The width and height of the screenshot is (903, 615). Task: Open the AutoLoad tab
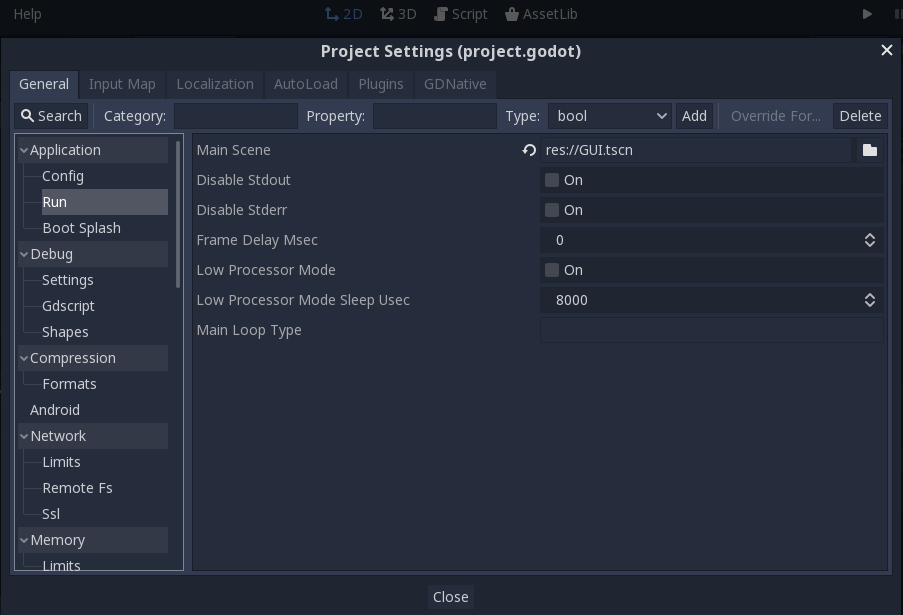(x=306, y=85)
